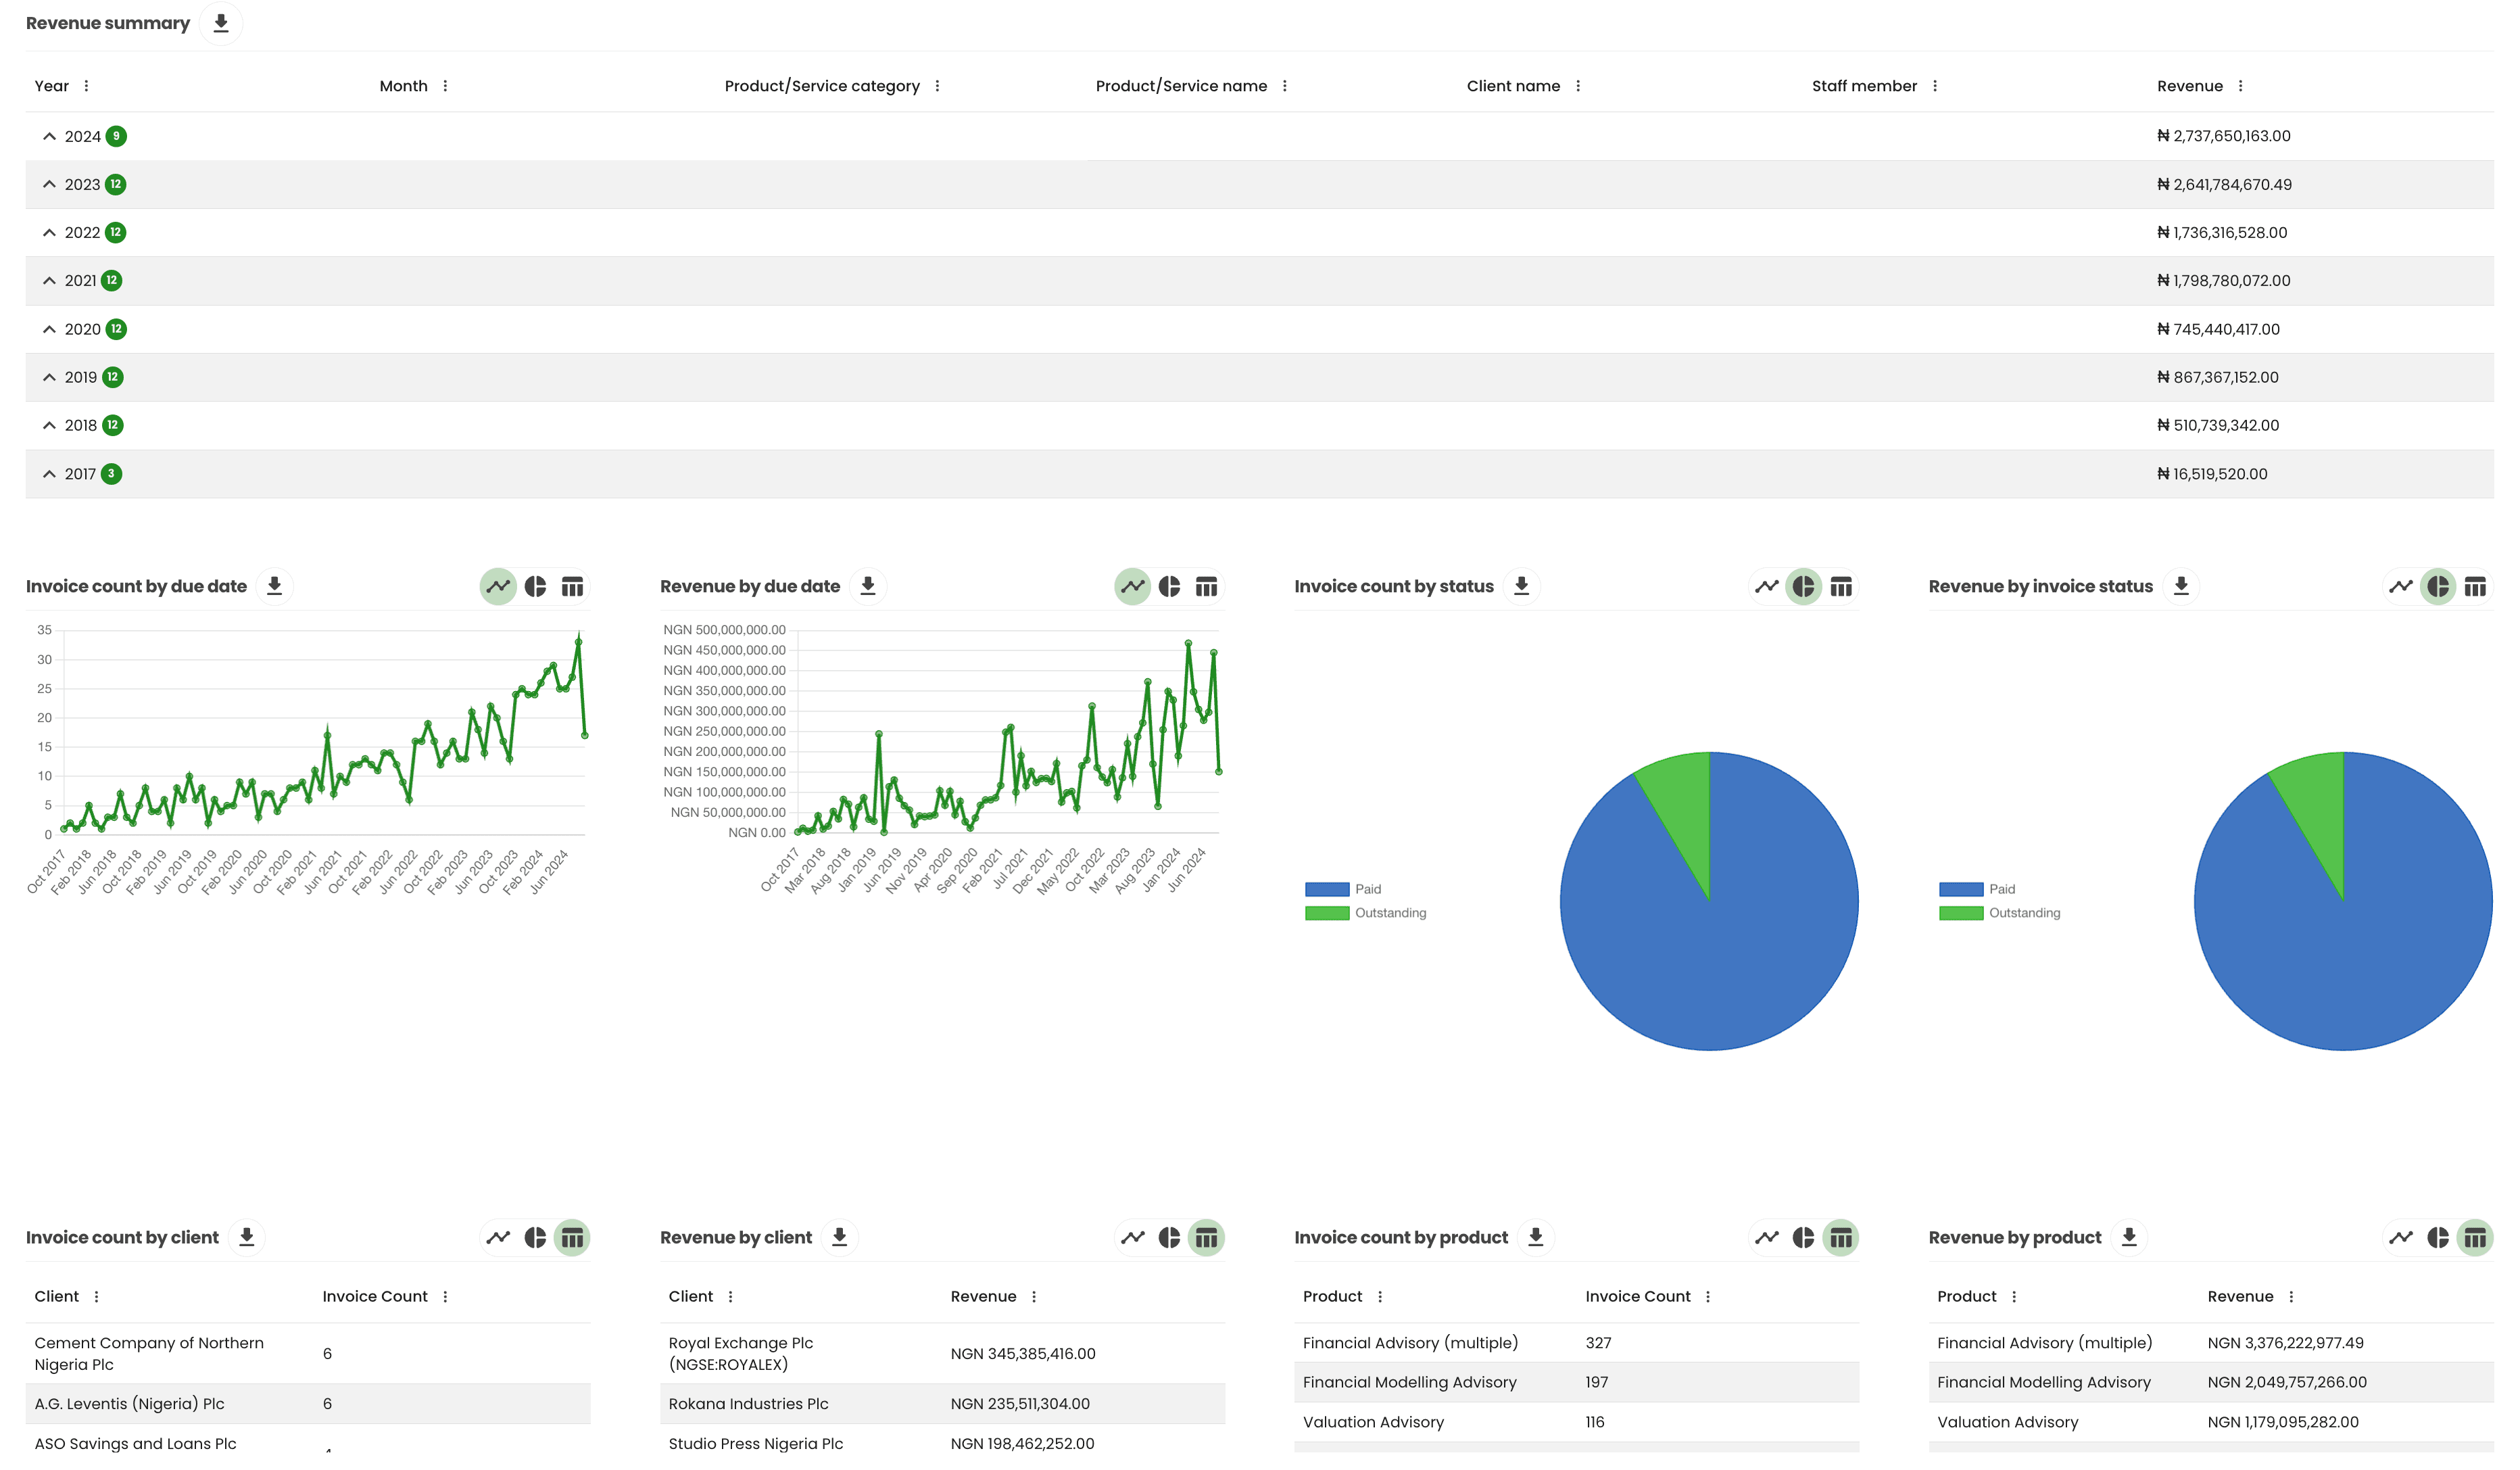The width and height of the screenshot is (2520, 1470).
Task: Collapse the 2021 year row
Action: click(49, 281)
